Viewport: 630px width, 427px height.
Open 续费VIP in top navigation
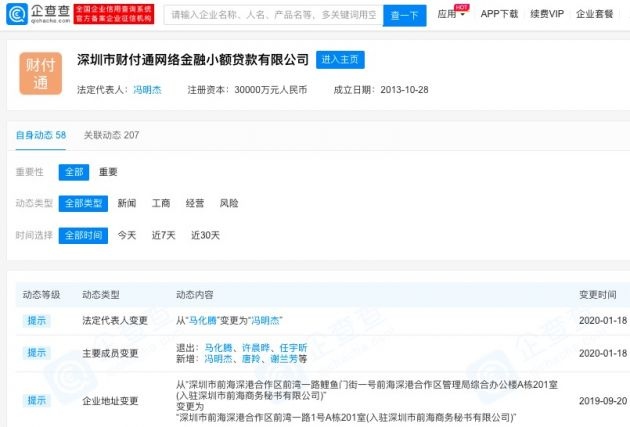[x=549, y=15]
